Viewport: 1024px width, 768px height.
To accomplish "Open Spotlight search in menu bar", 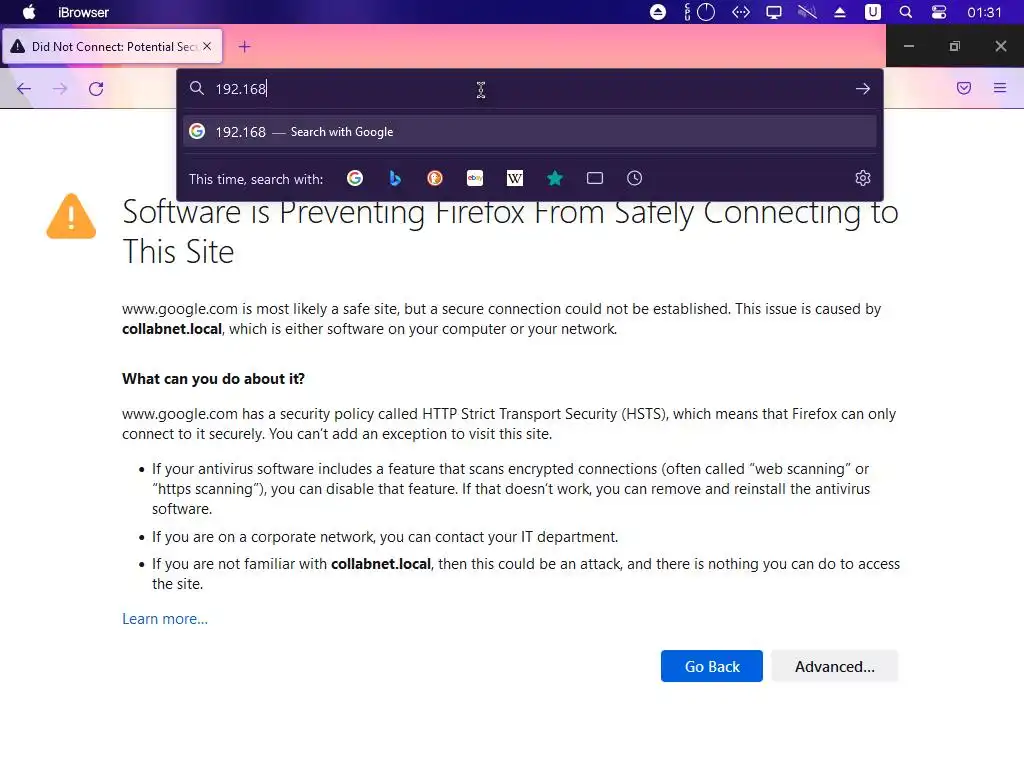I will click(906, 12).
